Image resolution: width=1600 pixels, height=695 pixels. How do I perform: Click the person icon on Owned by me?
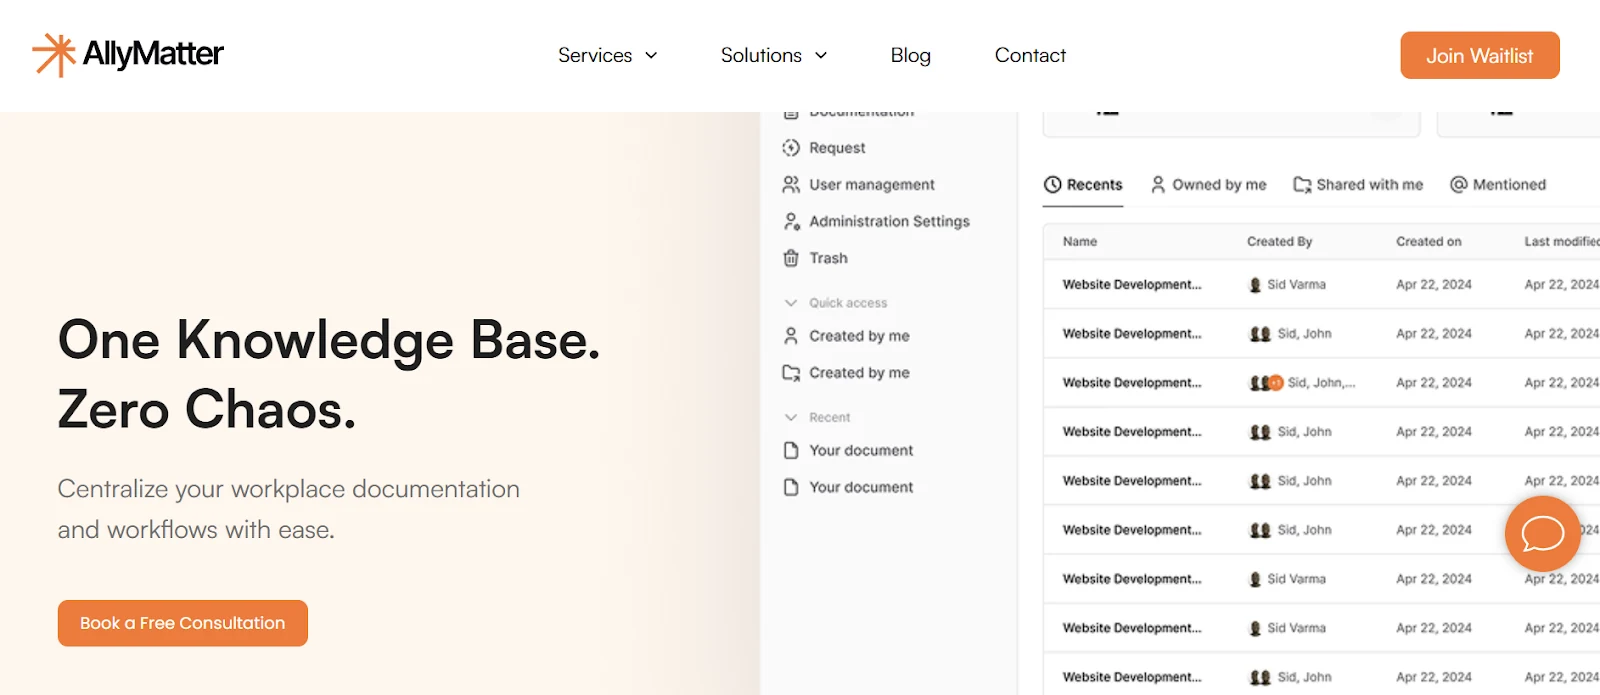coord(1158,185)
